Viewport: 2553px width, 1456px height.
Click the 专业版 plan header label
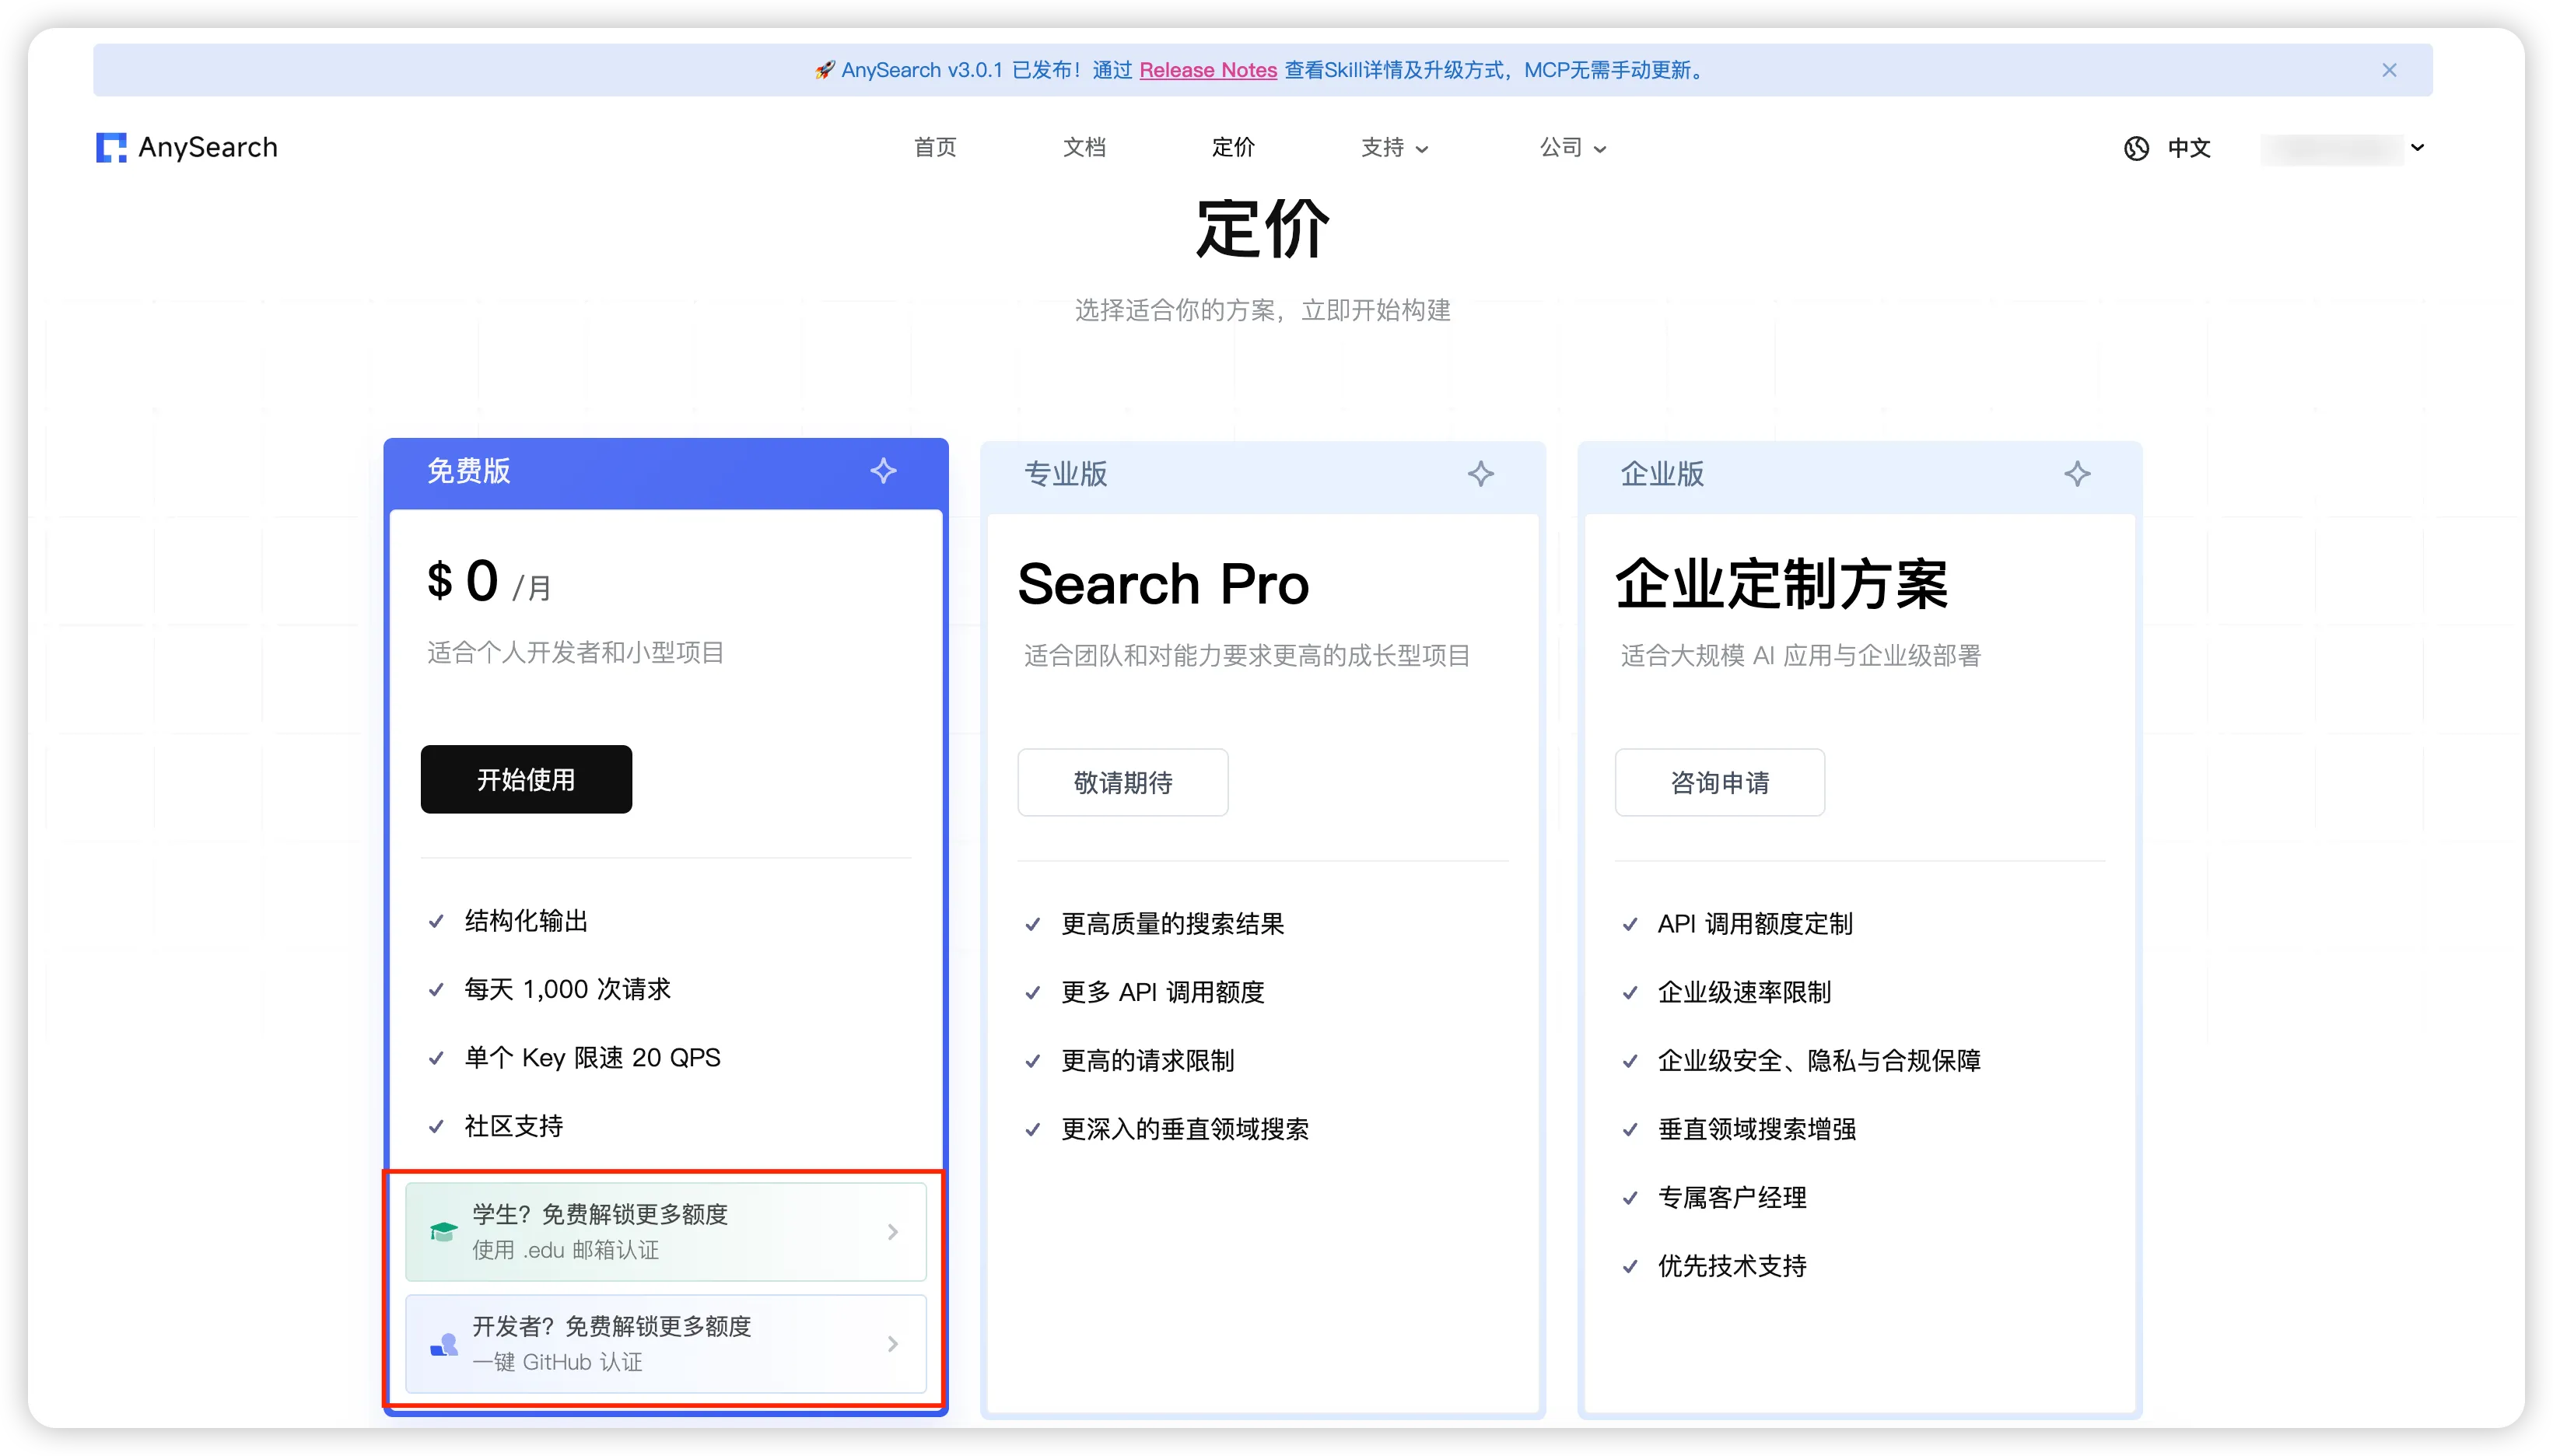click(x=1066, y=473)
